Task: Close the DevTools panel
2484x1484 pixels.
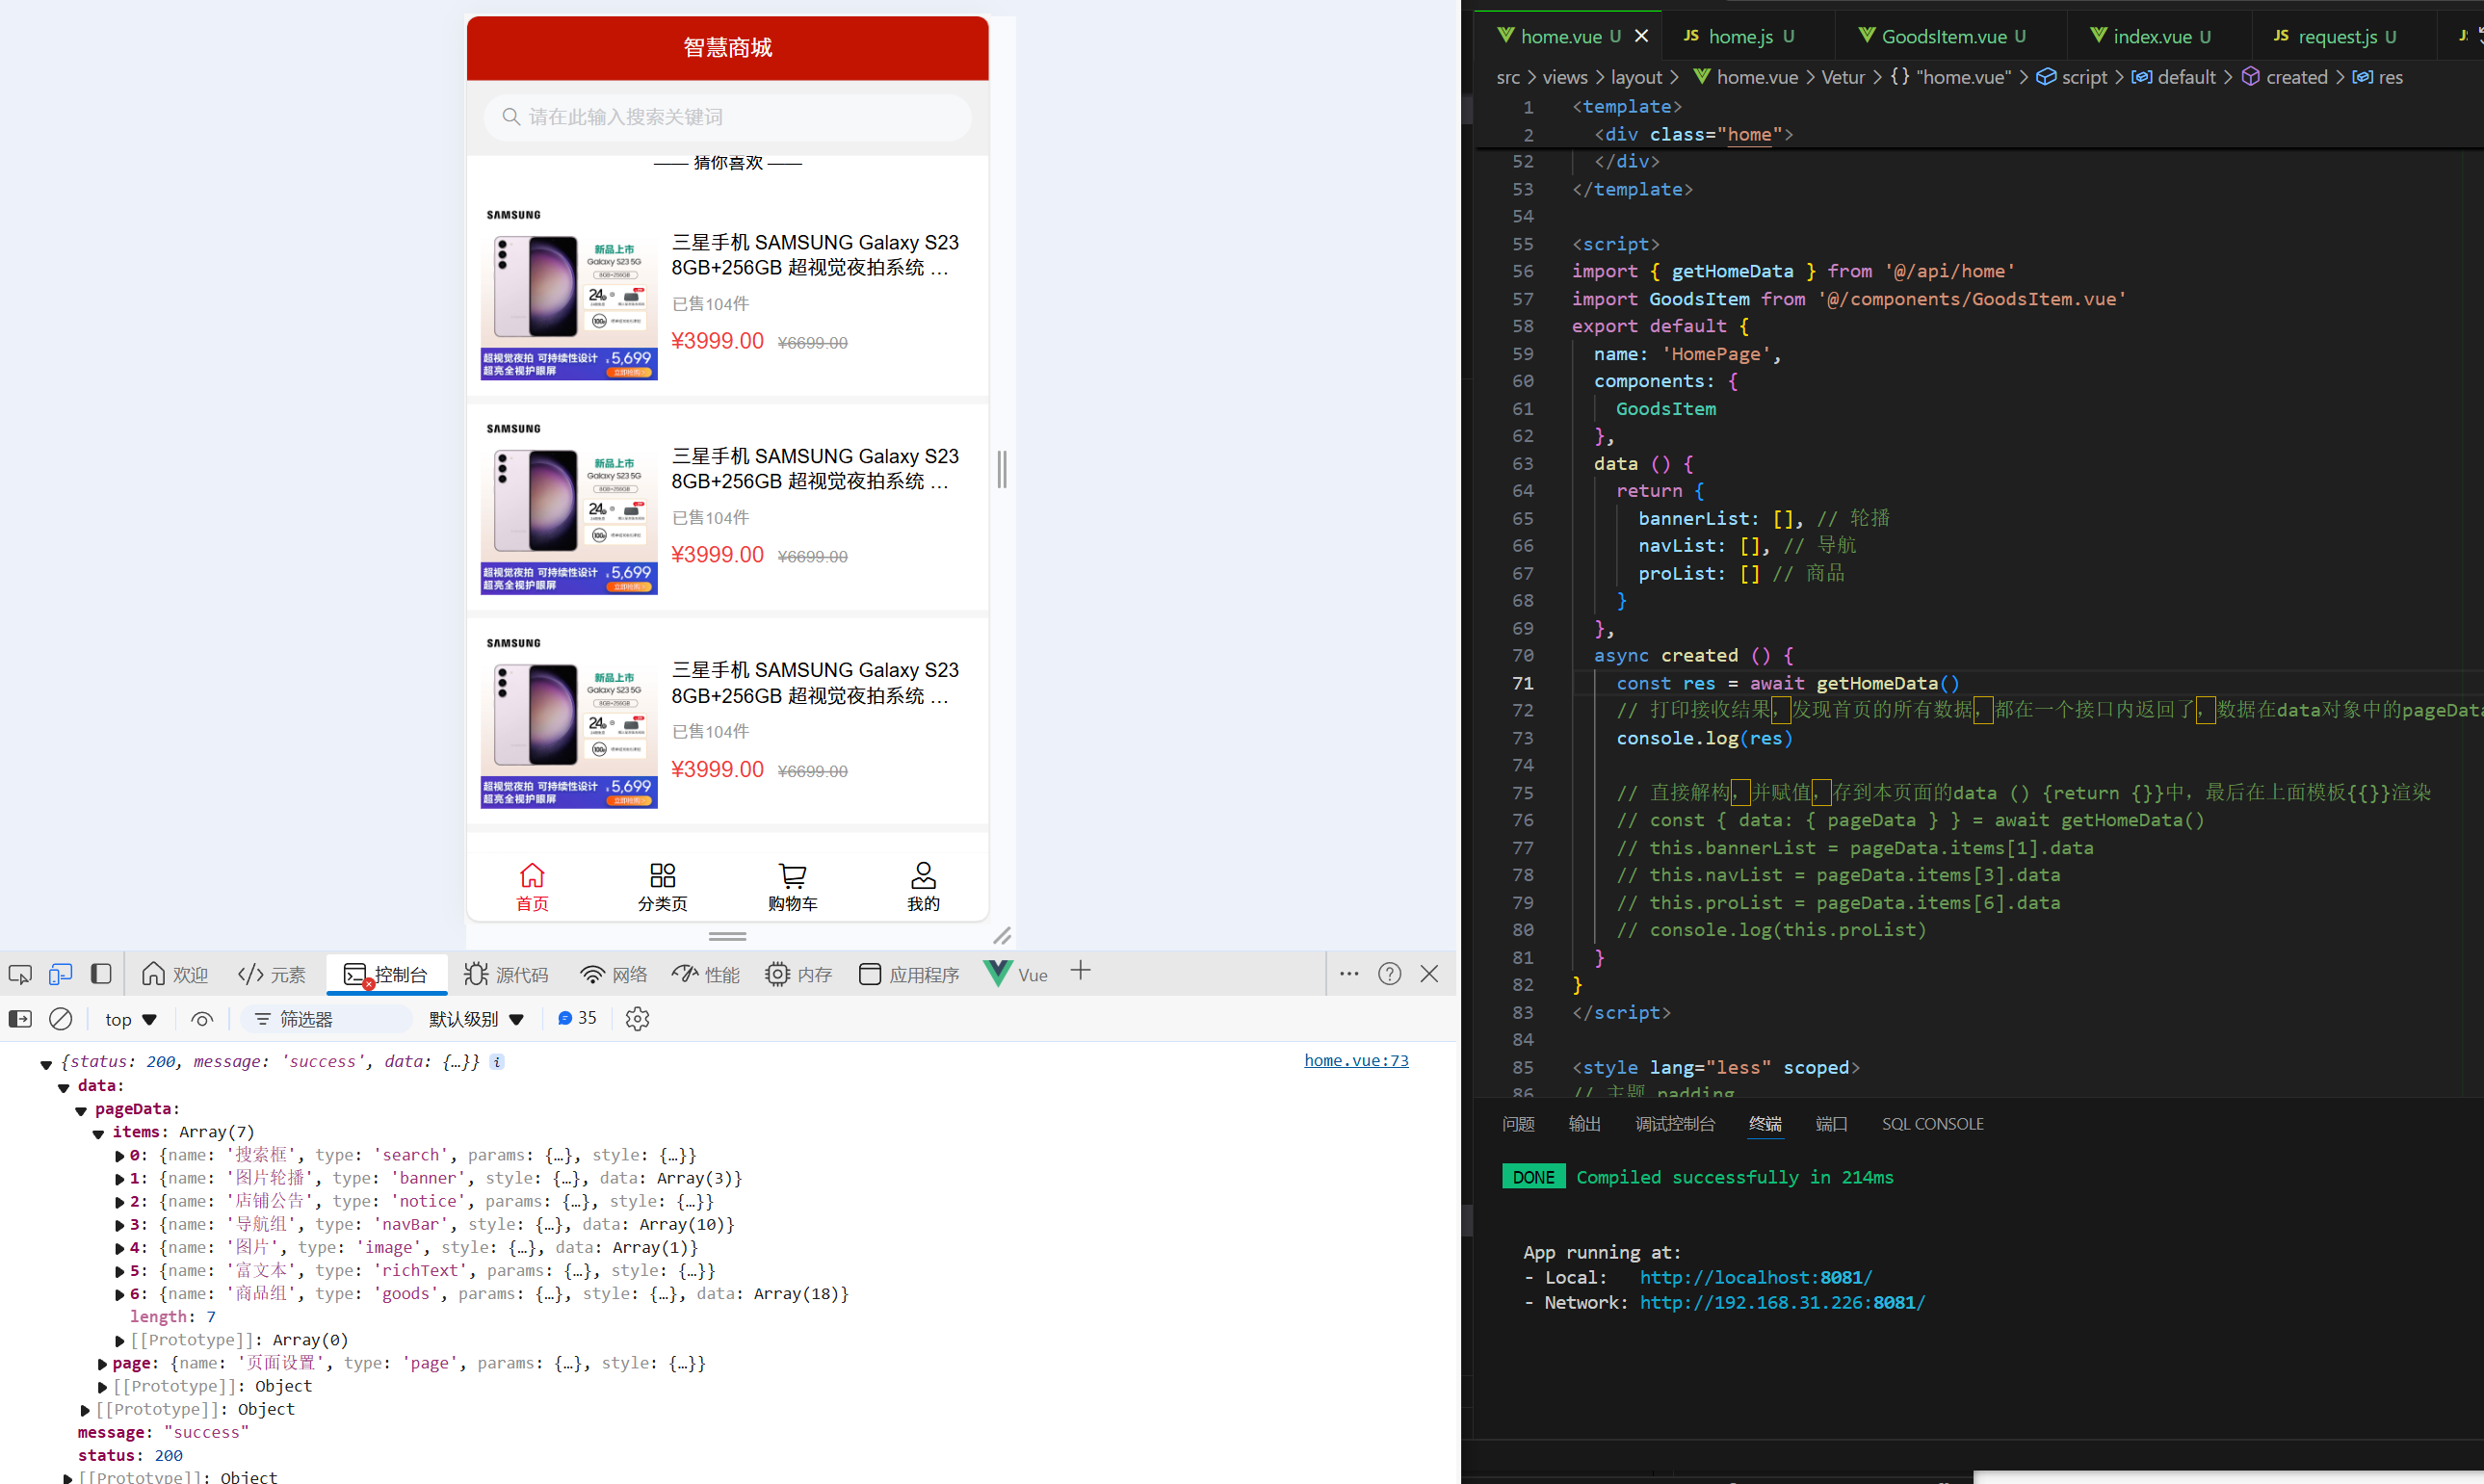Action: (x=1429, y=974)
